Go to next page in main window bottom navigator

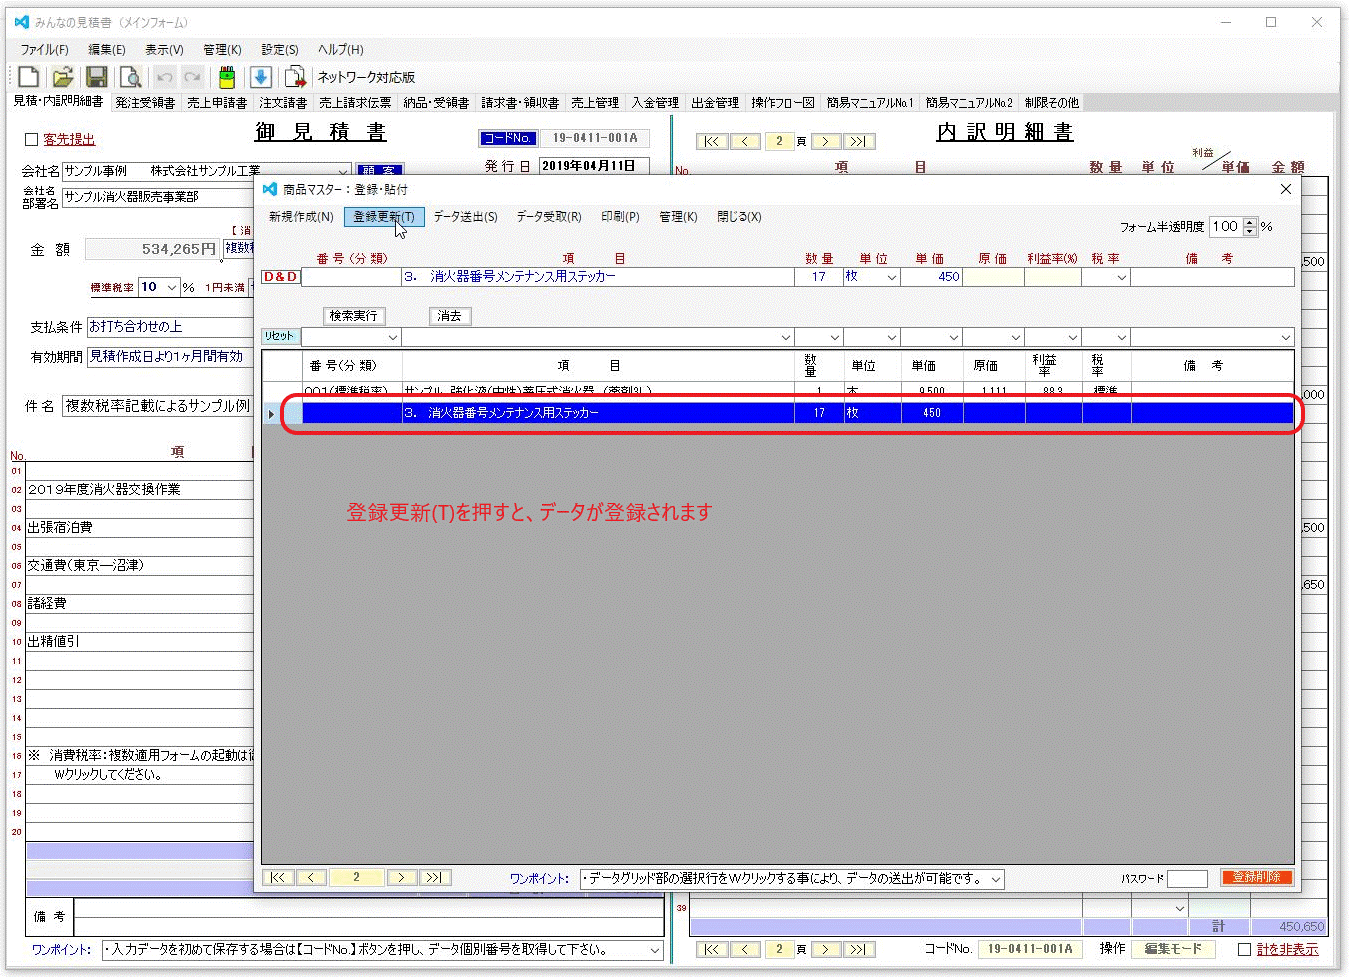825,949
